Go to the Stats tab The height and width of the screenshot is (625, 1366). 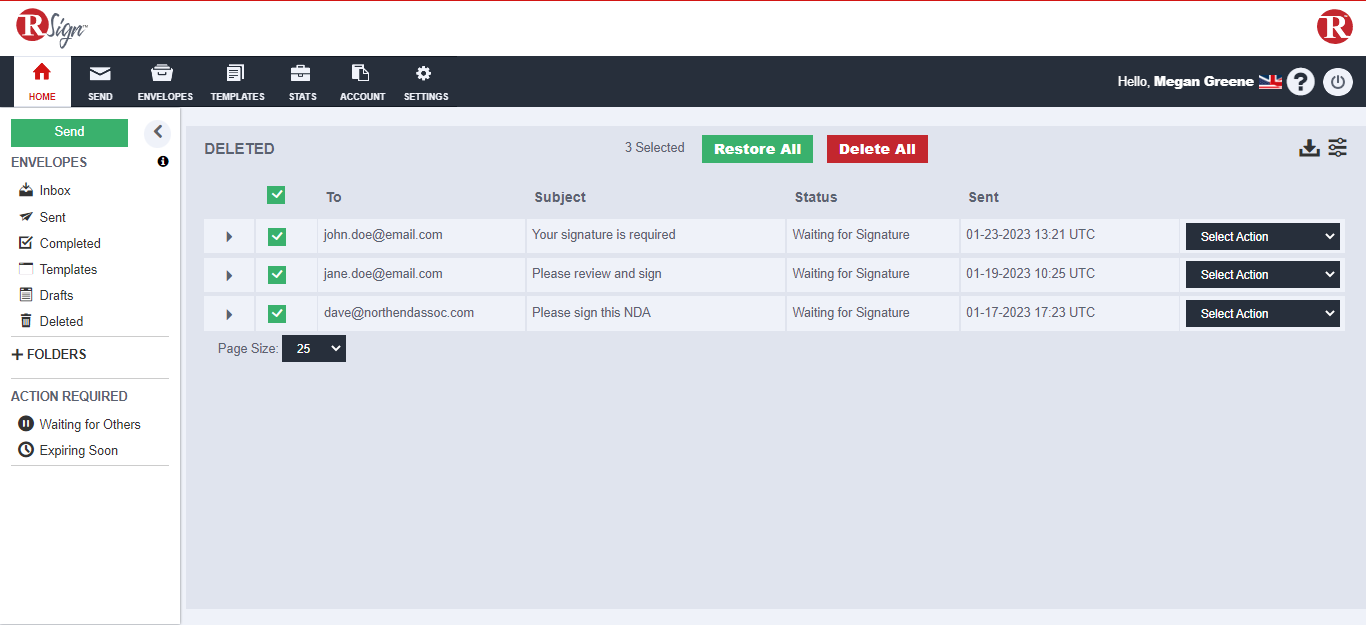(x=302, y=82)
